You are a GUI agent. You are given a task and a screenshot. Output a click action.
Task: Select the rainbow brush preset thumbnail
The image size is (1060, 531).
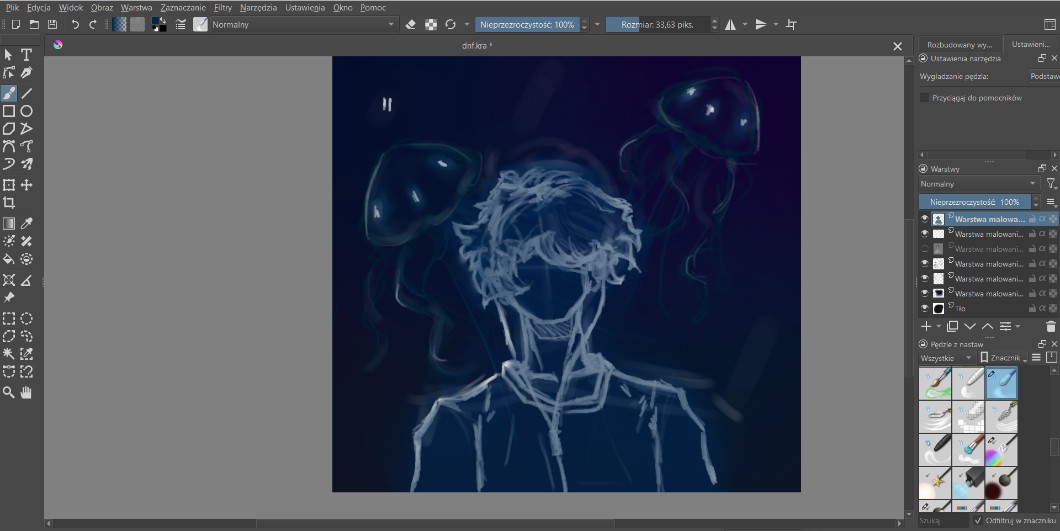[x=1001, y=450]
